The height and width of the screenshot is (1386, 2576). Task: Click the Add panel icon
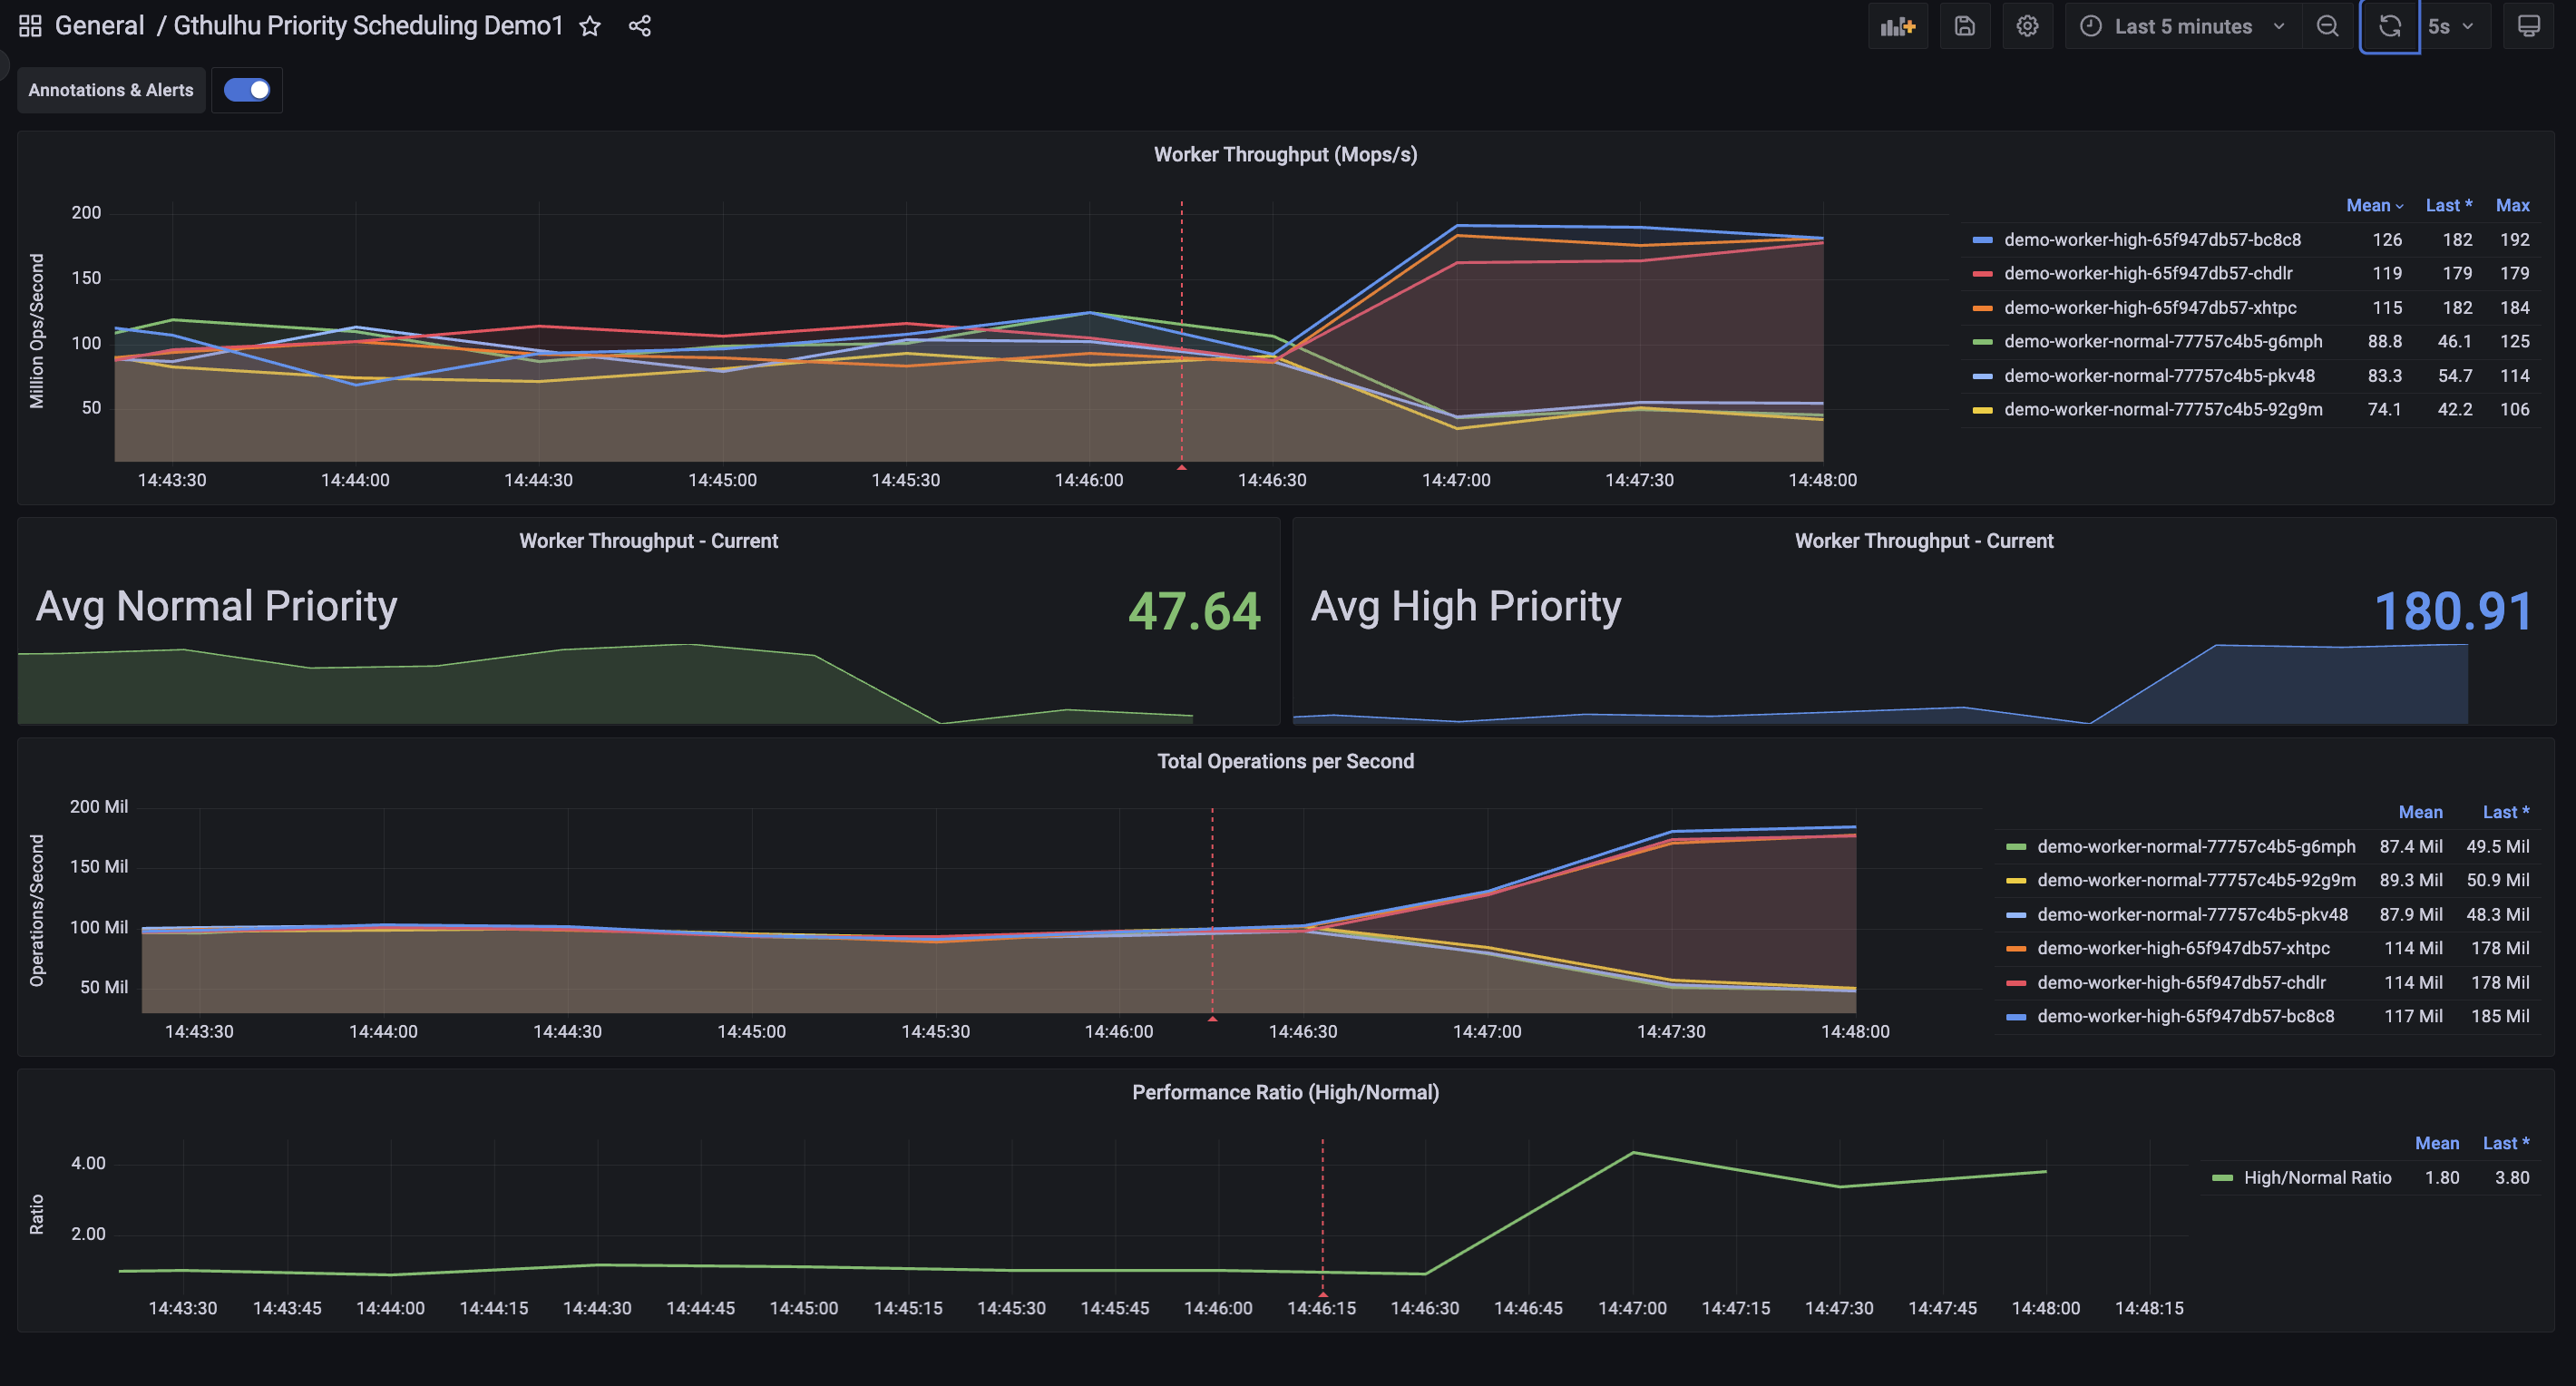click(x=1897, y=26)
